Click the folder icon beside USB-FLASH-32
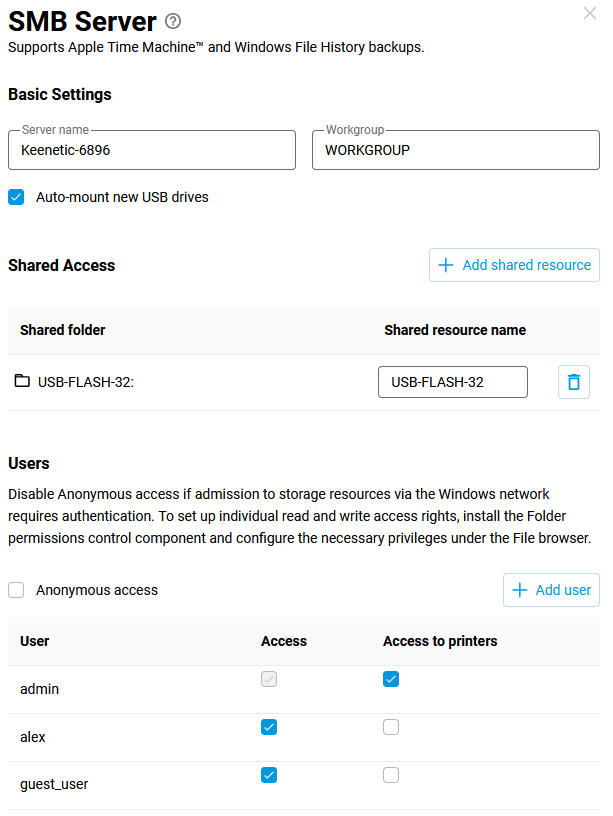613x816 pixels. click(22, 381)
